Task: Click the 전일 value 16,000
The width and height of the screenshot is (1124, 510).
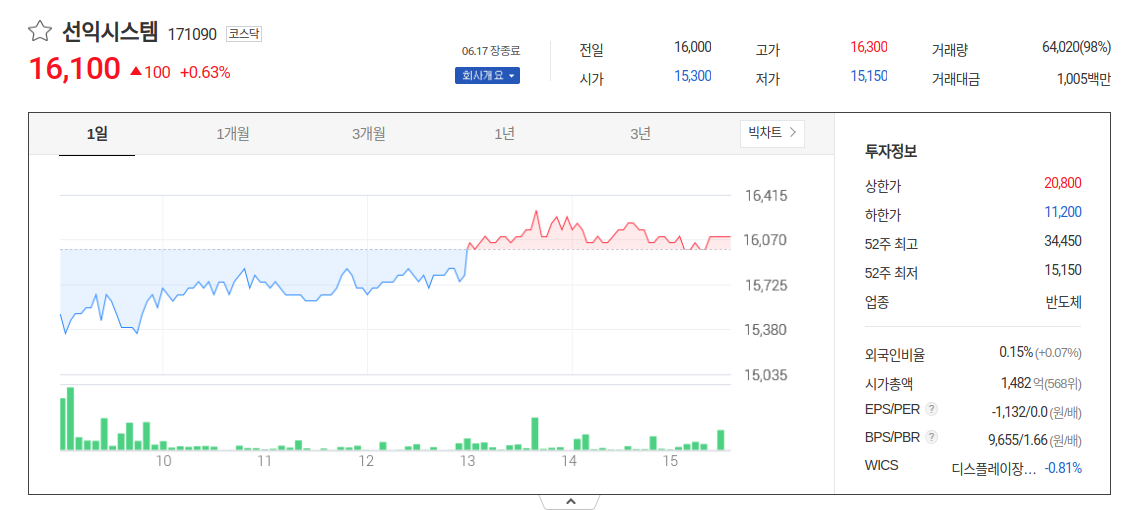Action: pyautogui.click(x=692, y=47)
